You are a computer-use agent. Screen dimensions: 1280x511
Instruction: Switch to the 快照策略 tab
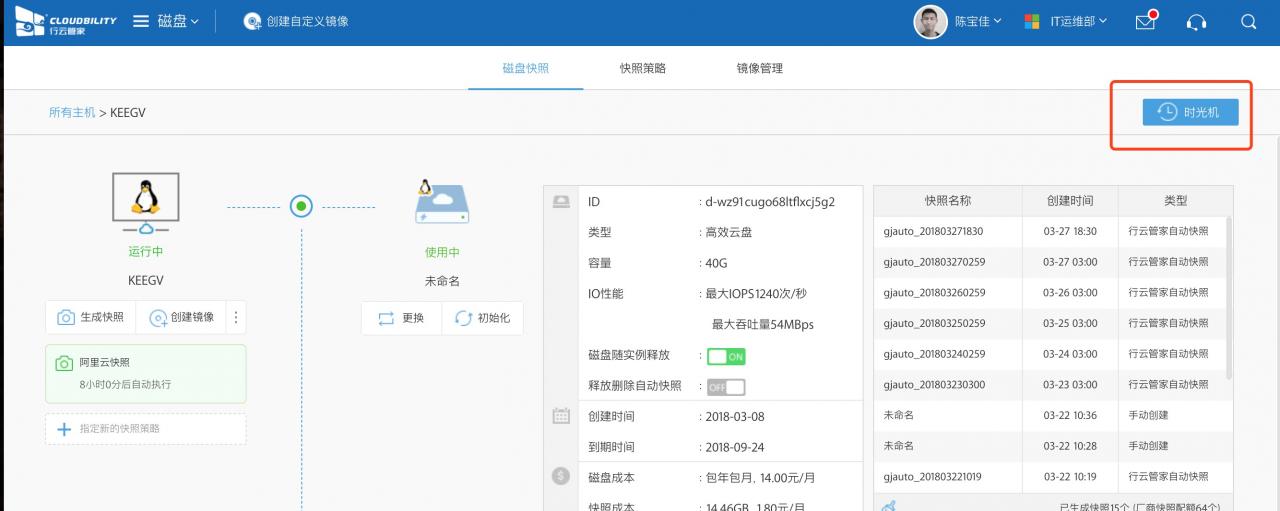coord(642,68)
